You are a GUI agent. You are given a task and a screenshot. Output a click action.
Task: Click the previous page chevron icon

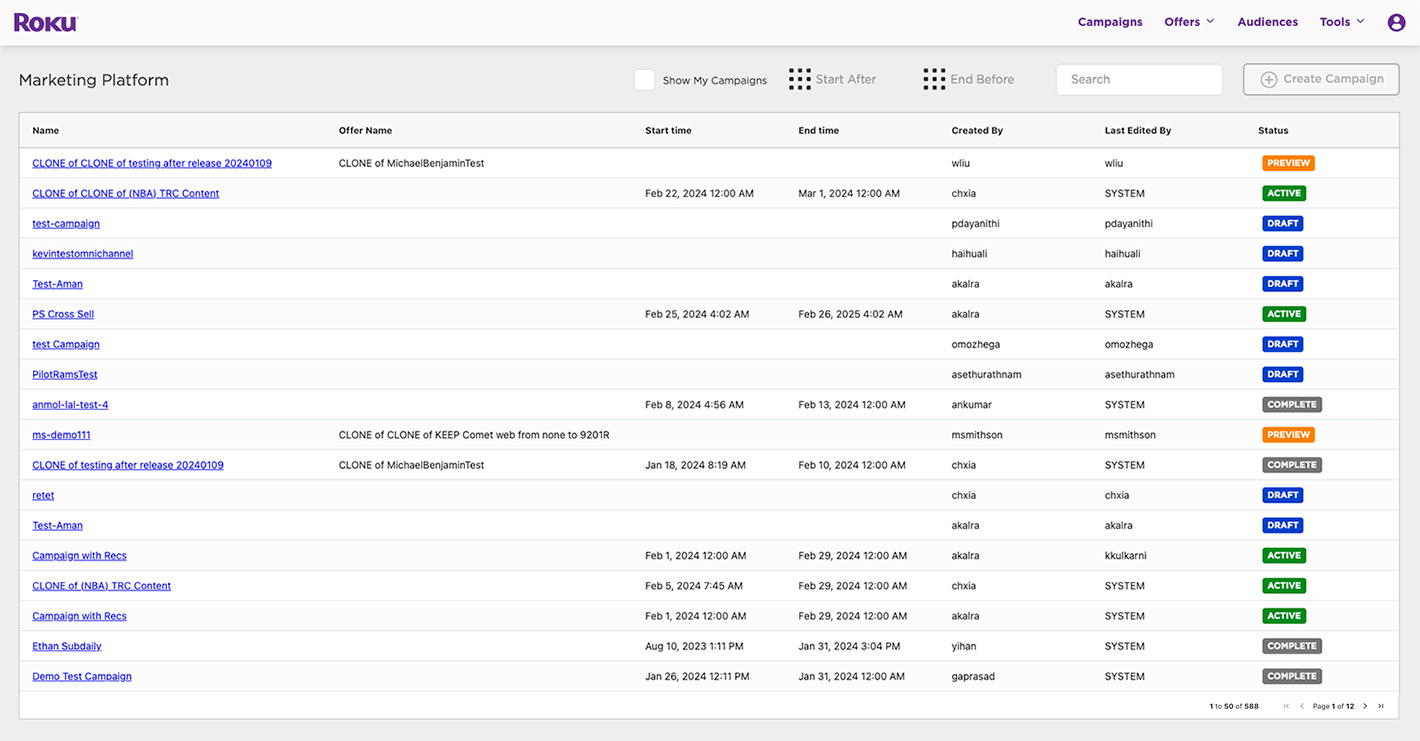click(1302, 705)
